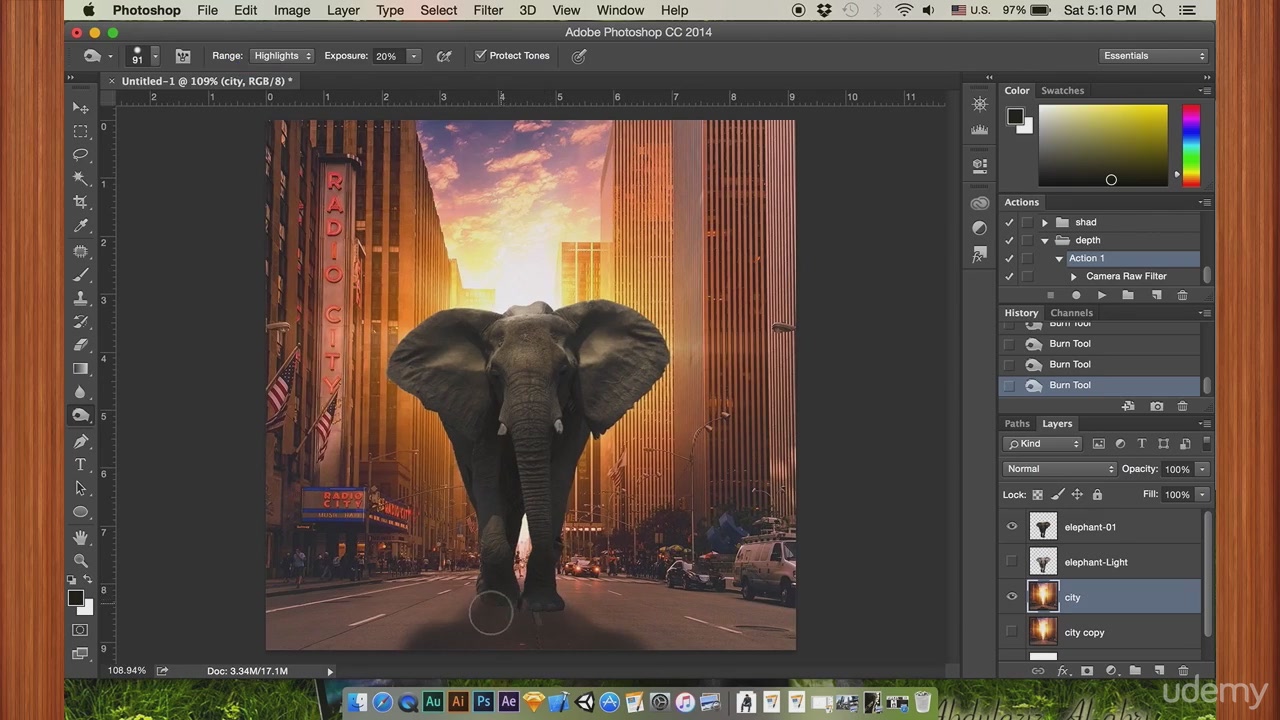Open the Filter menu

click(488, 10)
